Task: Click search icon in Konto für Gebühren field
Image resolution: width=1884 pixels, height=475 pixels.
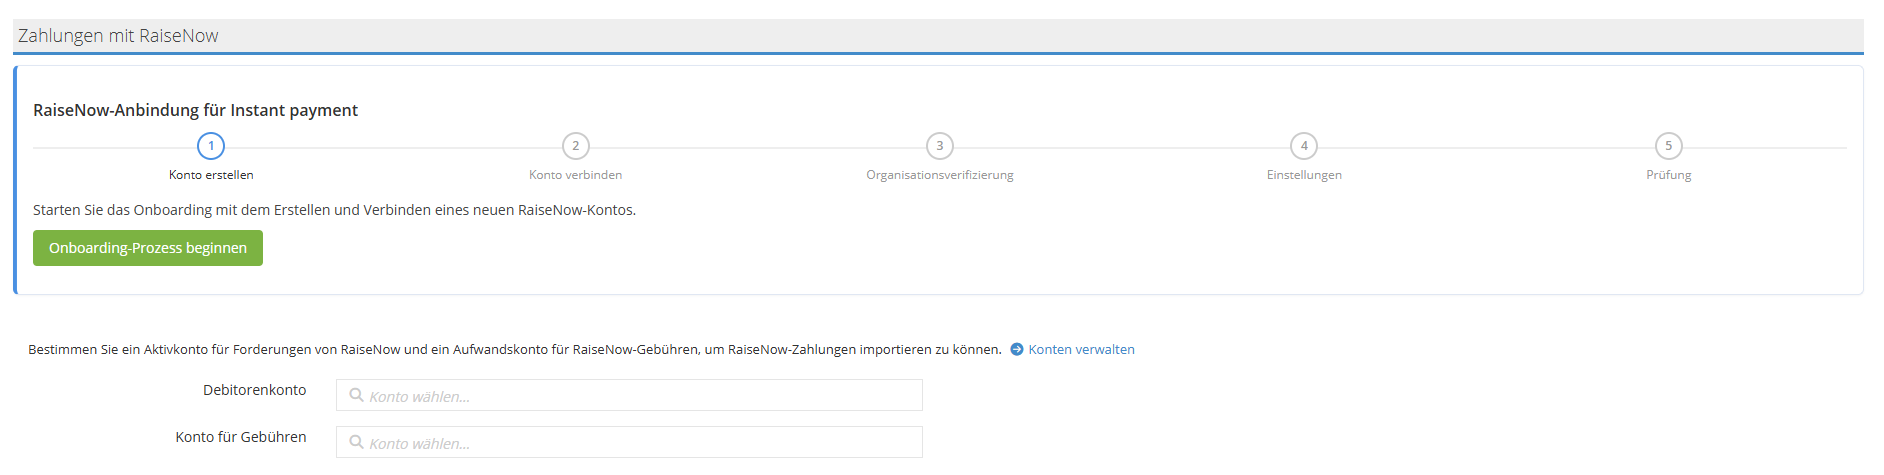Action: click(x=356, y=442)
